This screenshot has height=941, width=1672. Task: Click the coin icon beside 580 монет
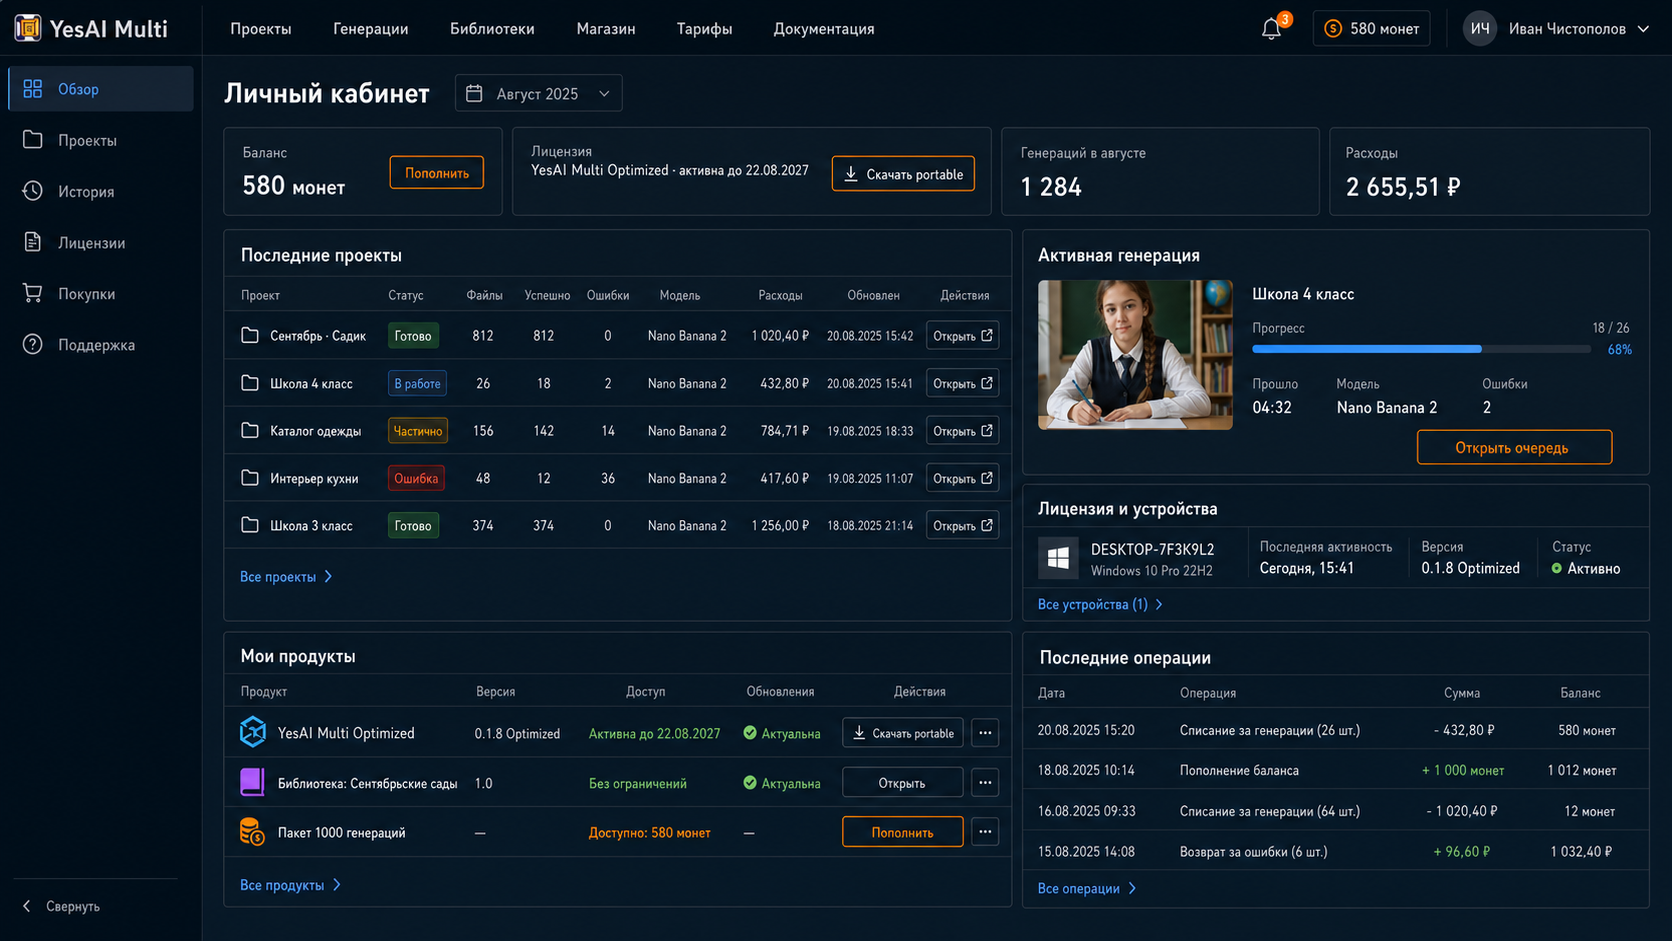coord(1333,29)
